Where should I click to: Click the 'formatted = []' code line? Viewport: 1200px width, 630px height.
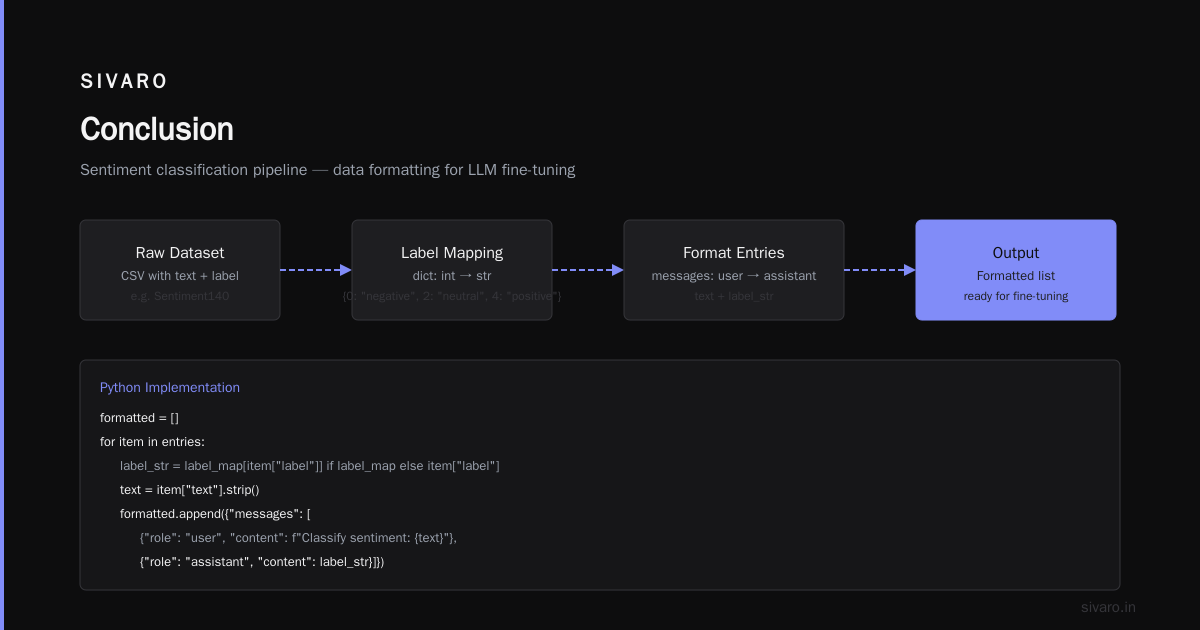pyautogui.click(x=139, y=417)
